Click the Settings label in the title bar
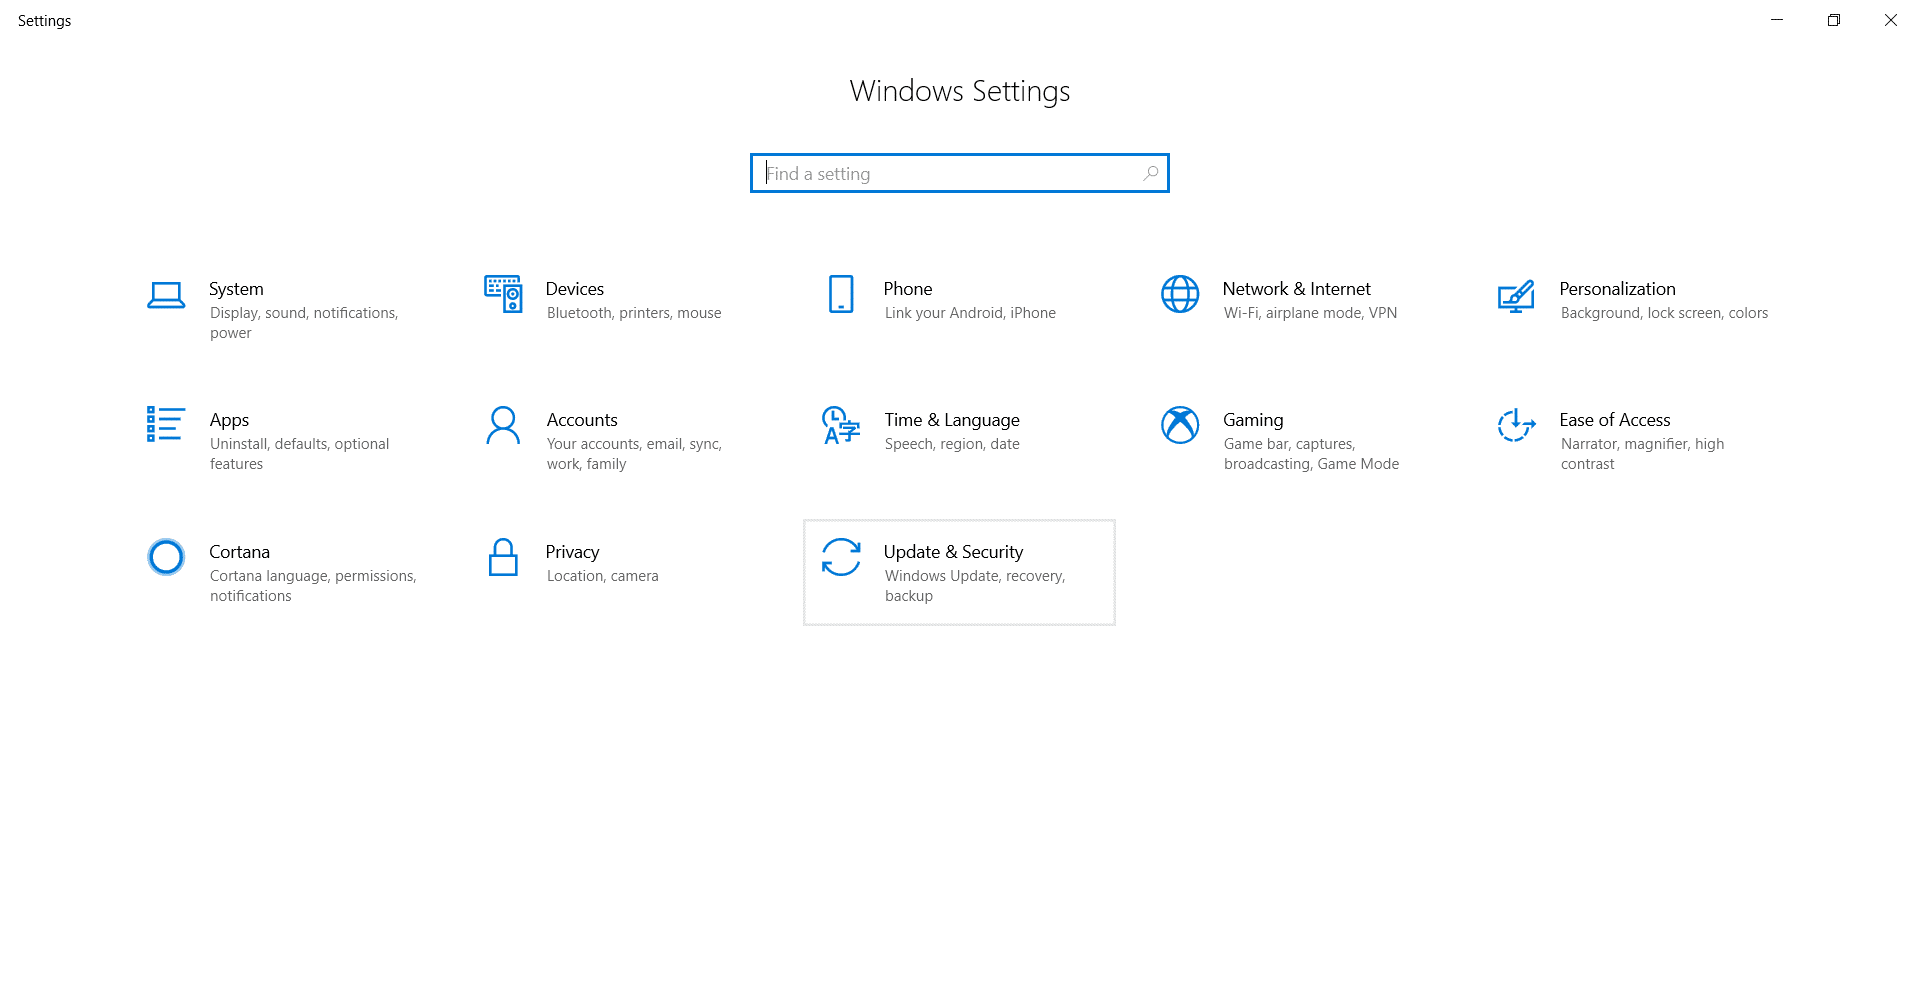 [x=44, y=20]
